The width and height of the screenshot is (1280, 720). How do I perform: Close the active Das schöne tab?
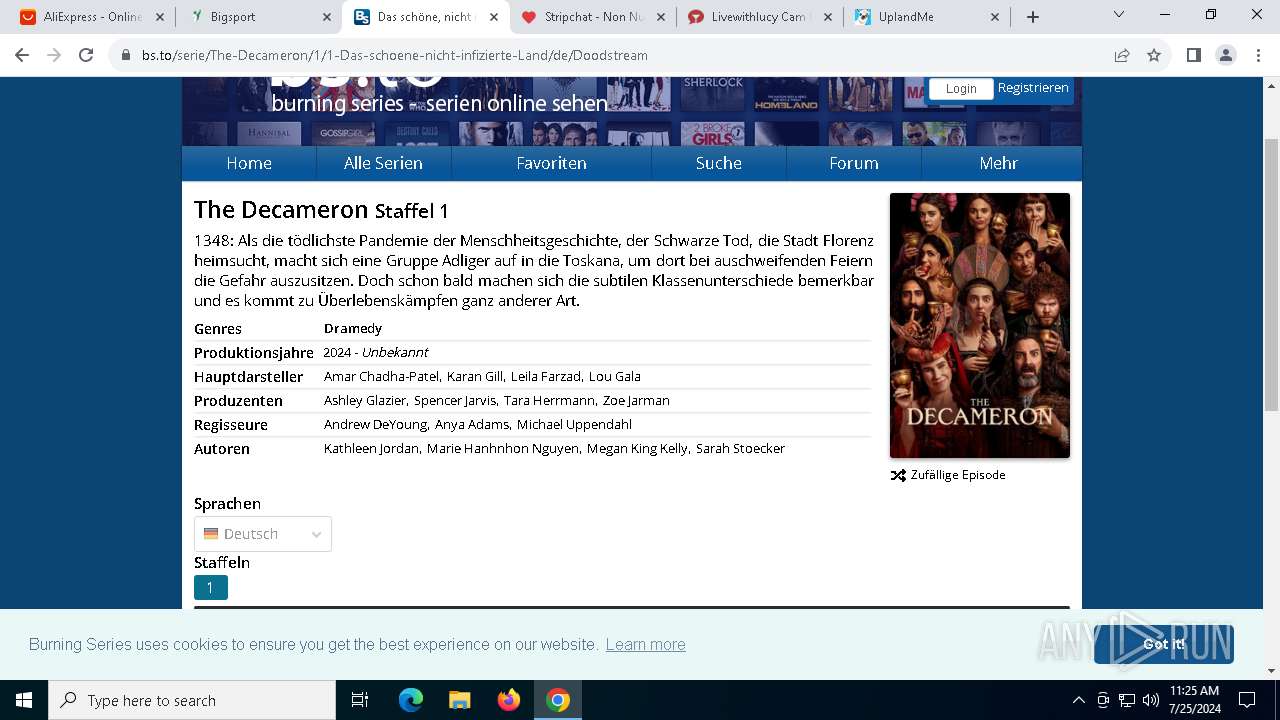[494, 17]
